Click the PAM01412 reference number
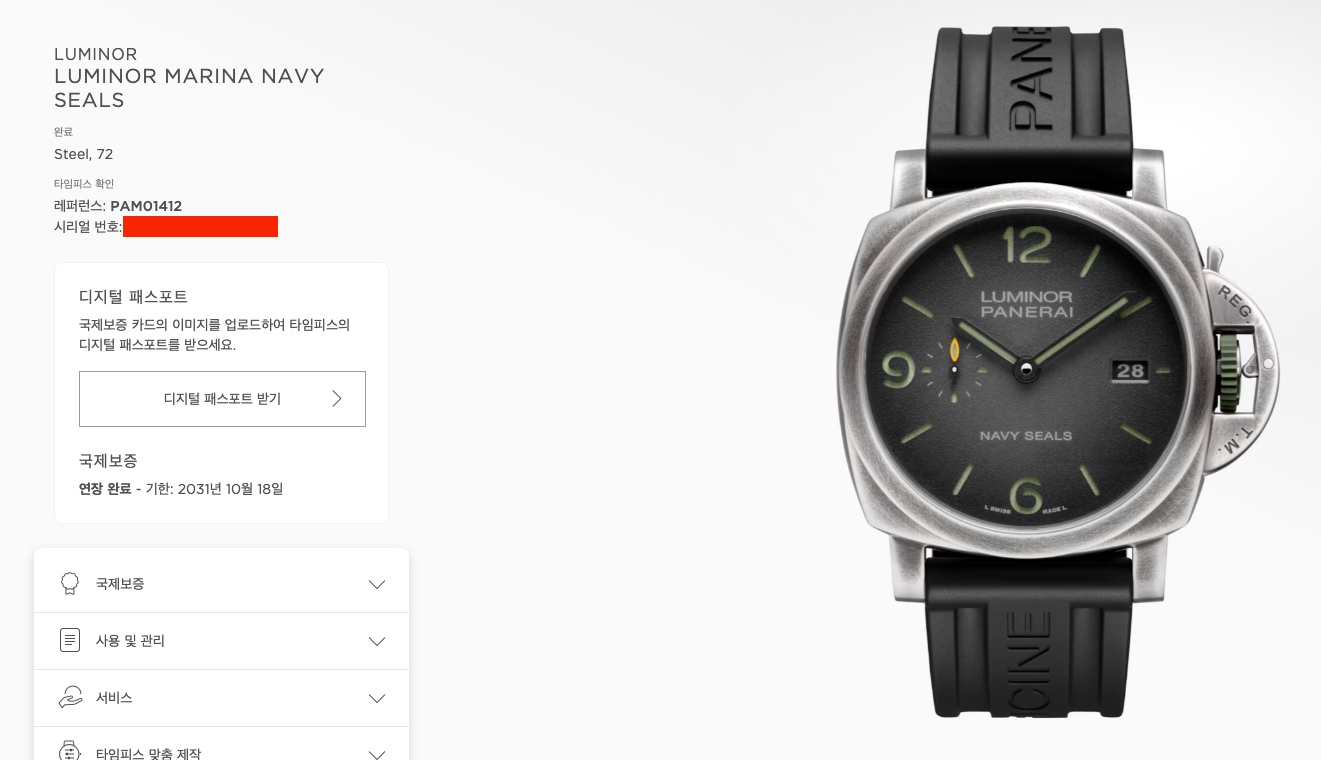The width and height of the screenshot is (1321, 760). 146,206
